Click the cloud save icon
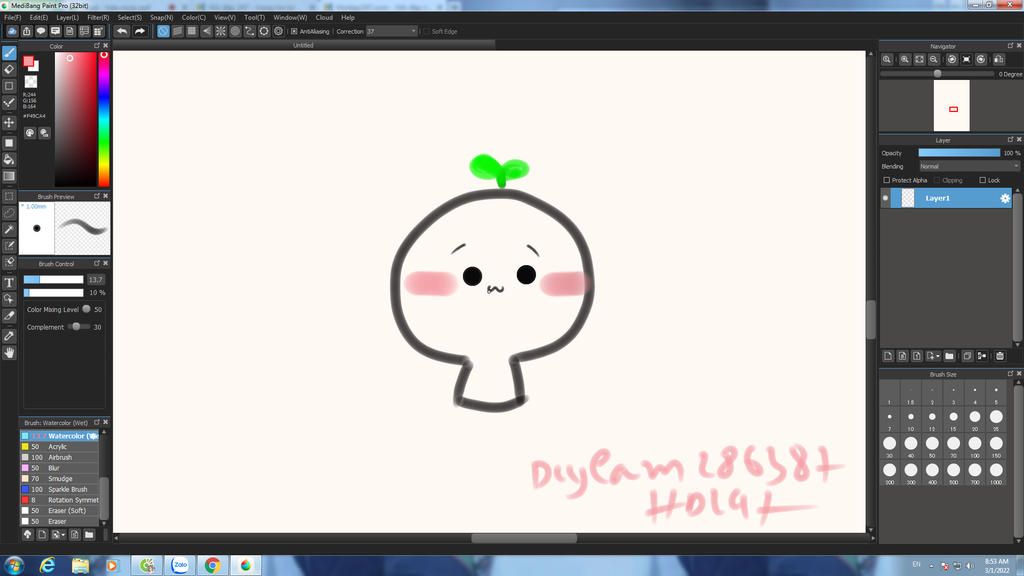The image size is (1024, 576). click(x=12, y=31)
